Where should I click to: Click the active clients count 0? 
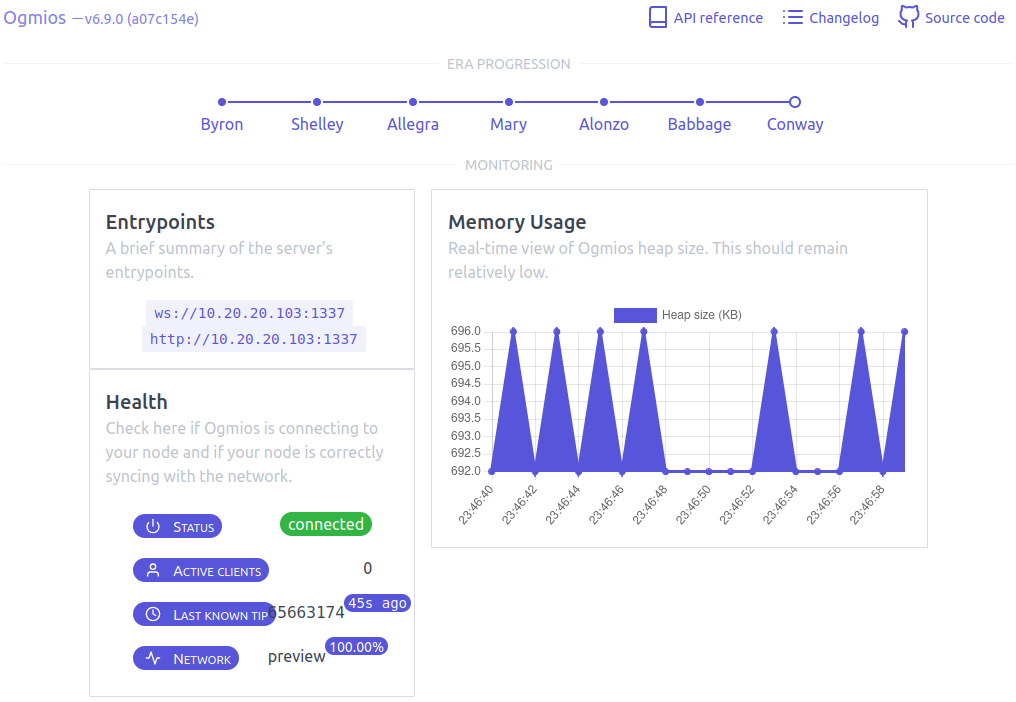pos(367,568)
